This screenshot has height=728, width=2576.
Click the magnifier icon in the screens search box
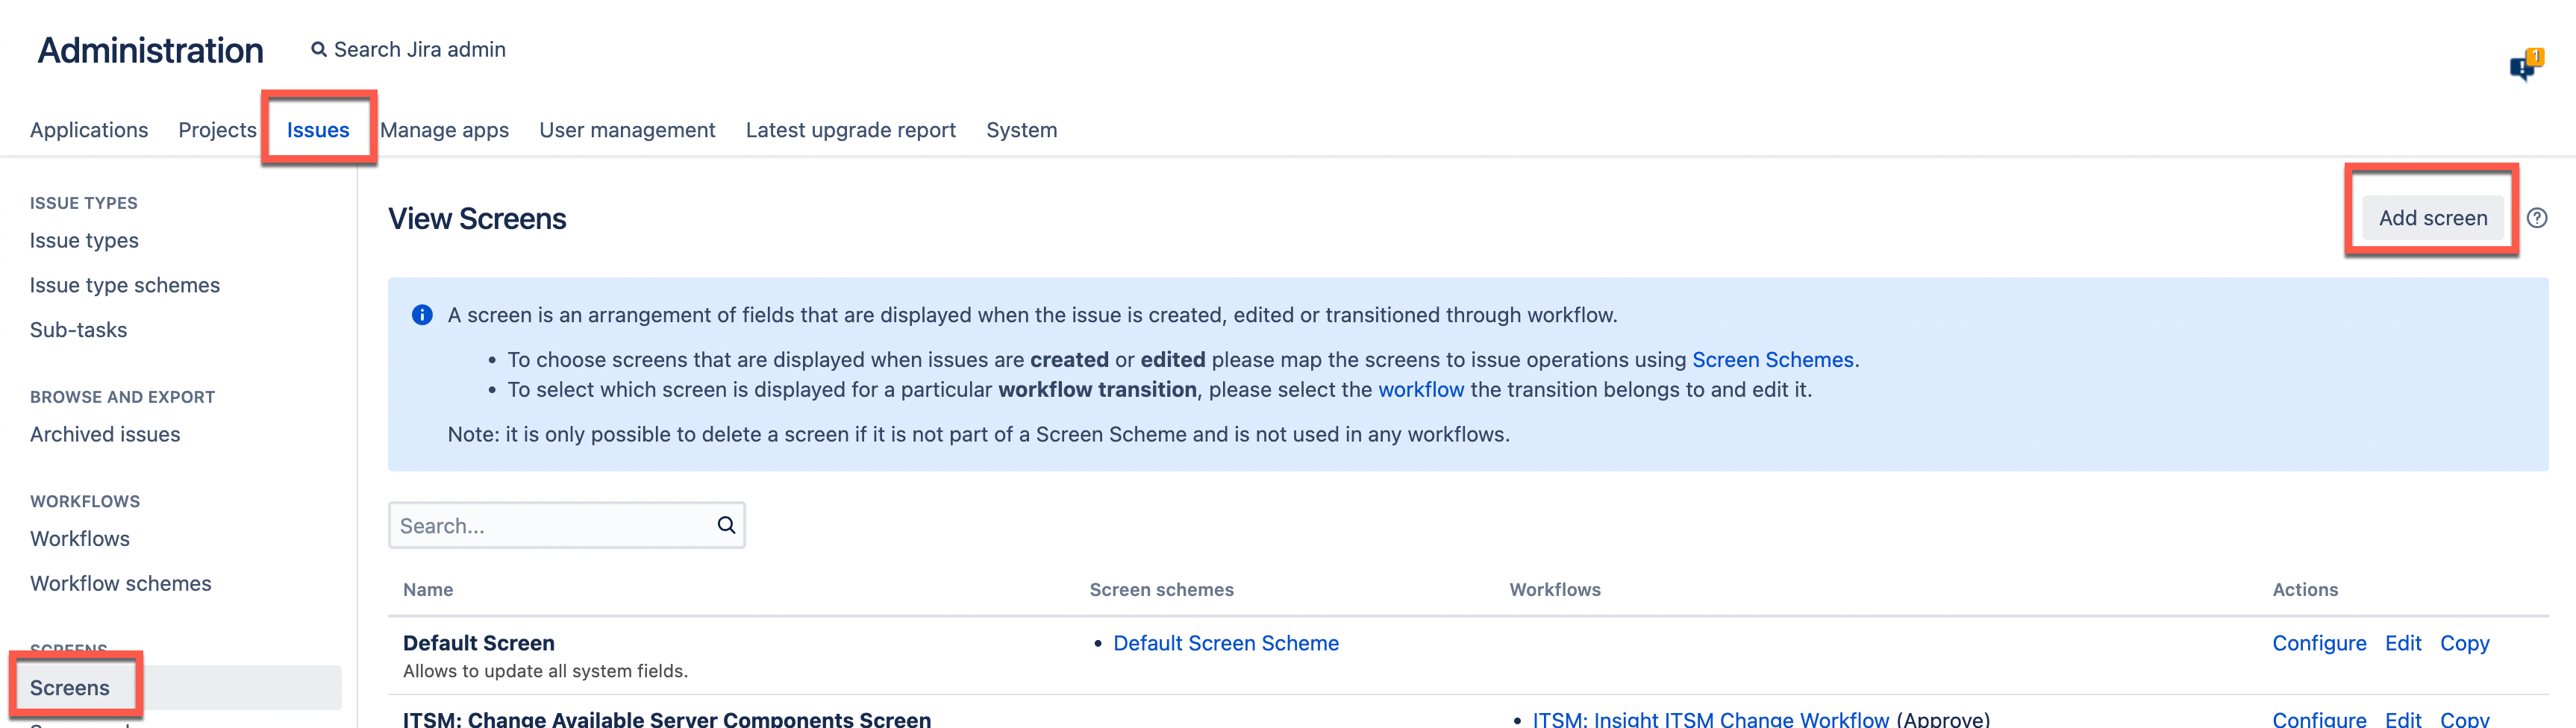(x=726, y=525)
